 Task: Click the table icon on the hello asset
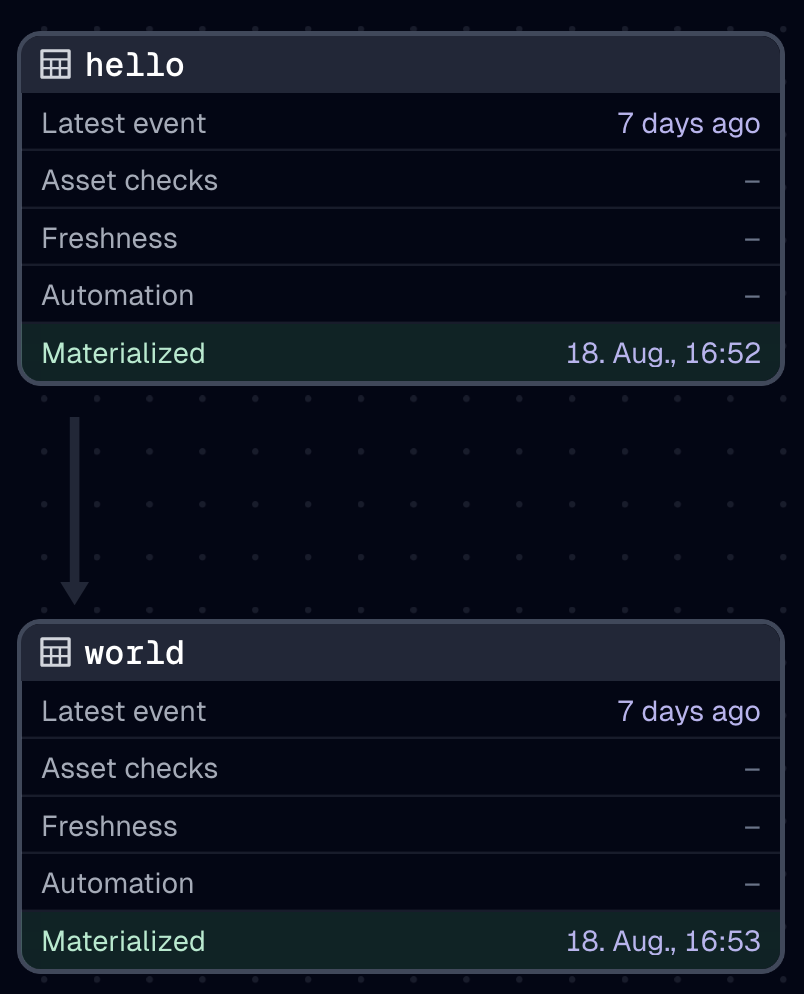[56, 65]
